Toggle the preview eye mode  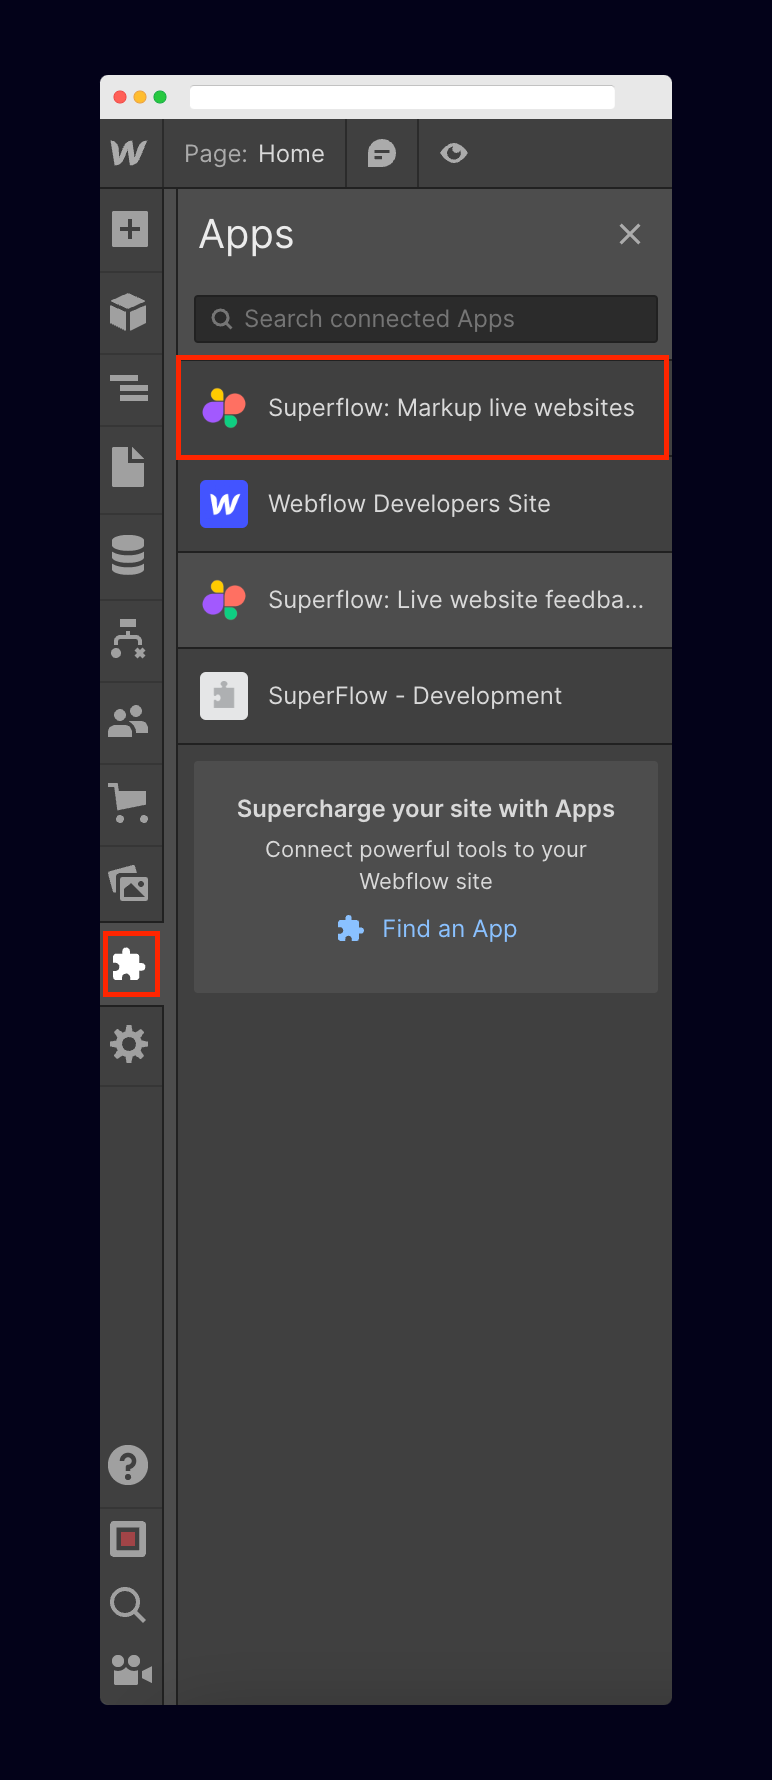[454, 153]
